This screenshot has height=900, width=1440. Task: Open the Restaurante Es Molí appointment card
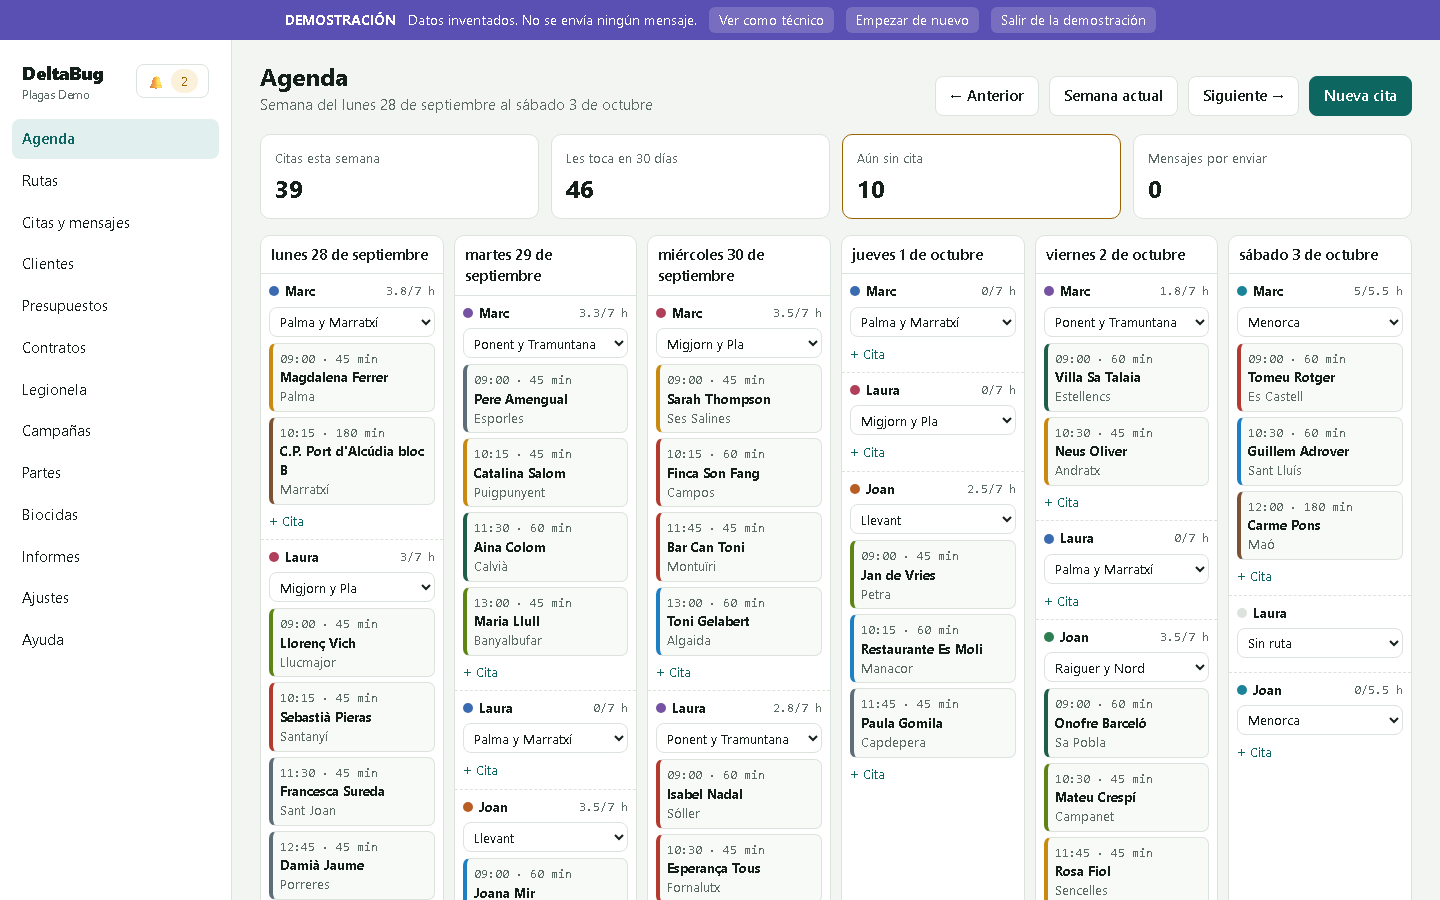click(x=933, y=649)
